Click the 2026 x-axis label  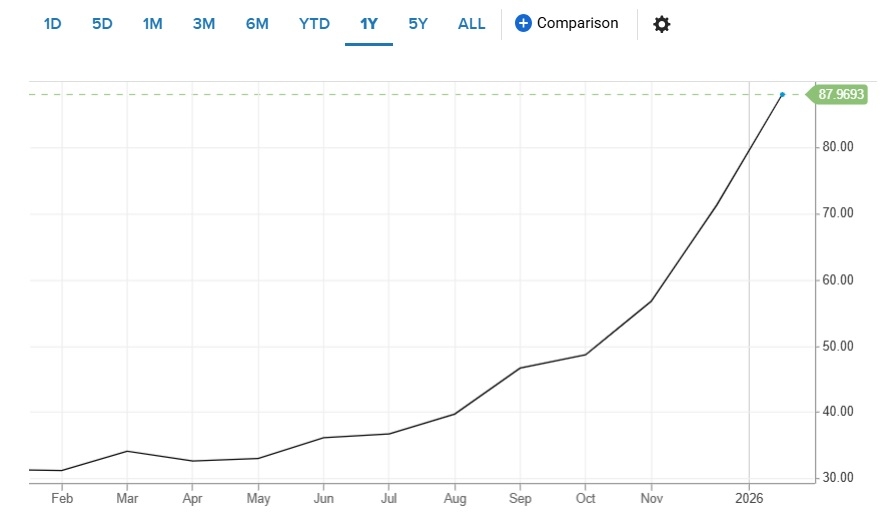pos(749,498)
